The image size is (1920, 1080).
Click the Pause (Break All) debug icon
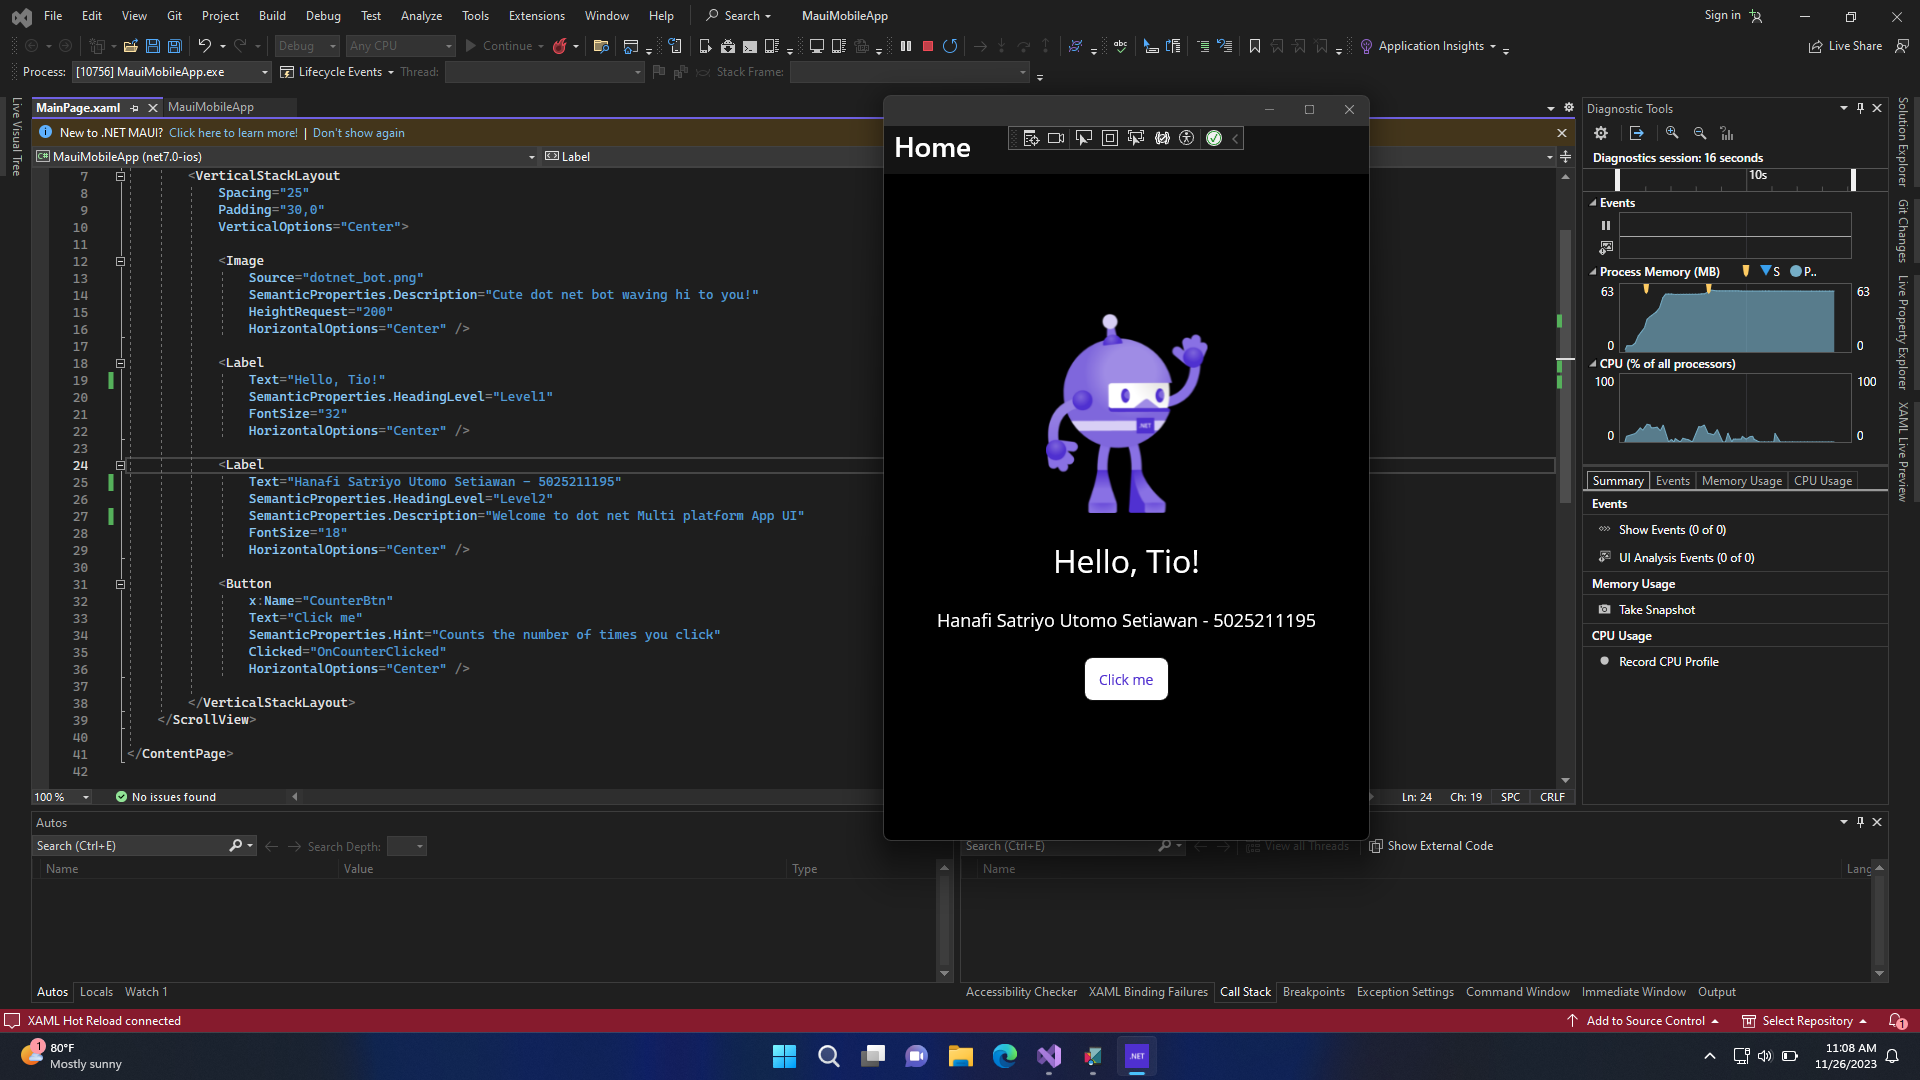906,46
